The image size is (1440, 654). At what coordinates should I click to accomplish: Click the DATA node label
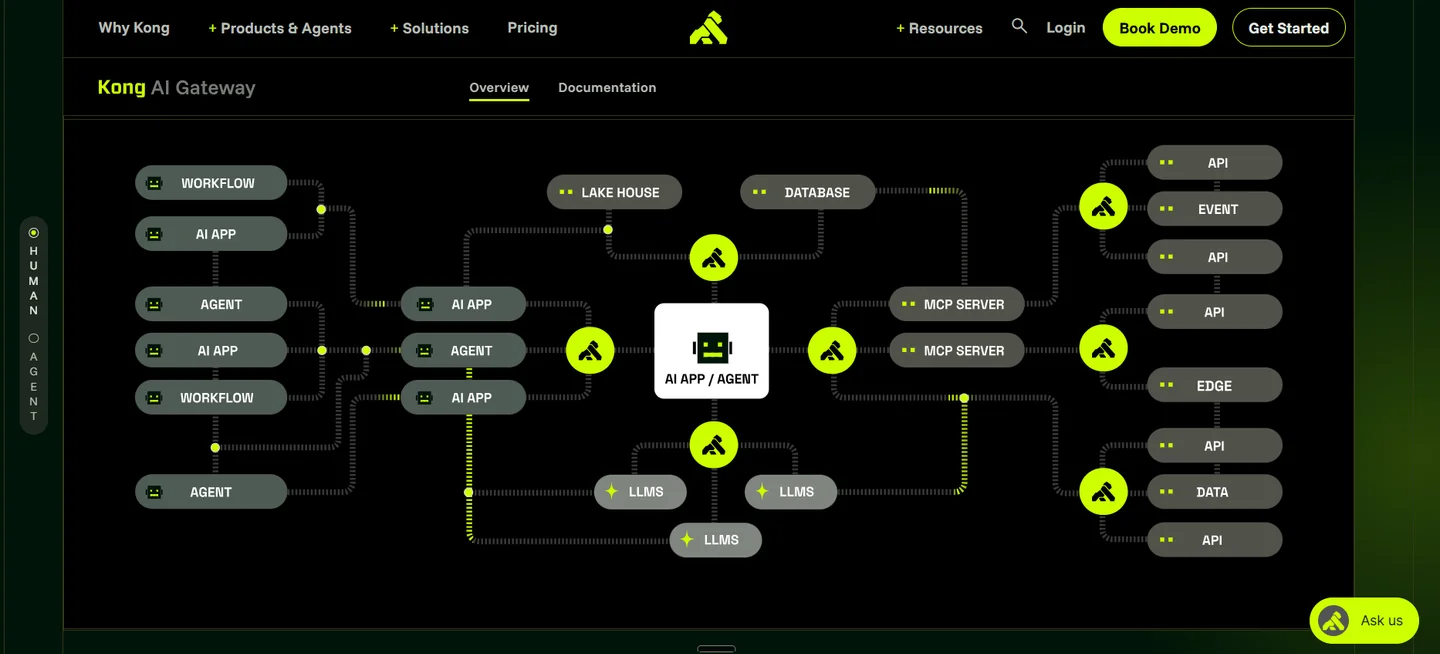1212,492
